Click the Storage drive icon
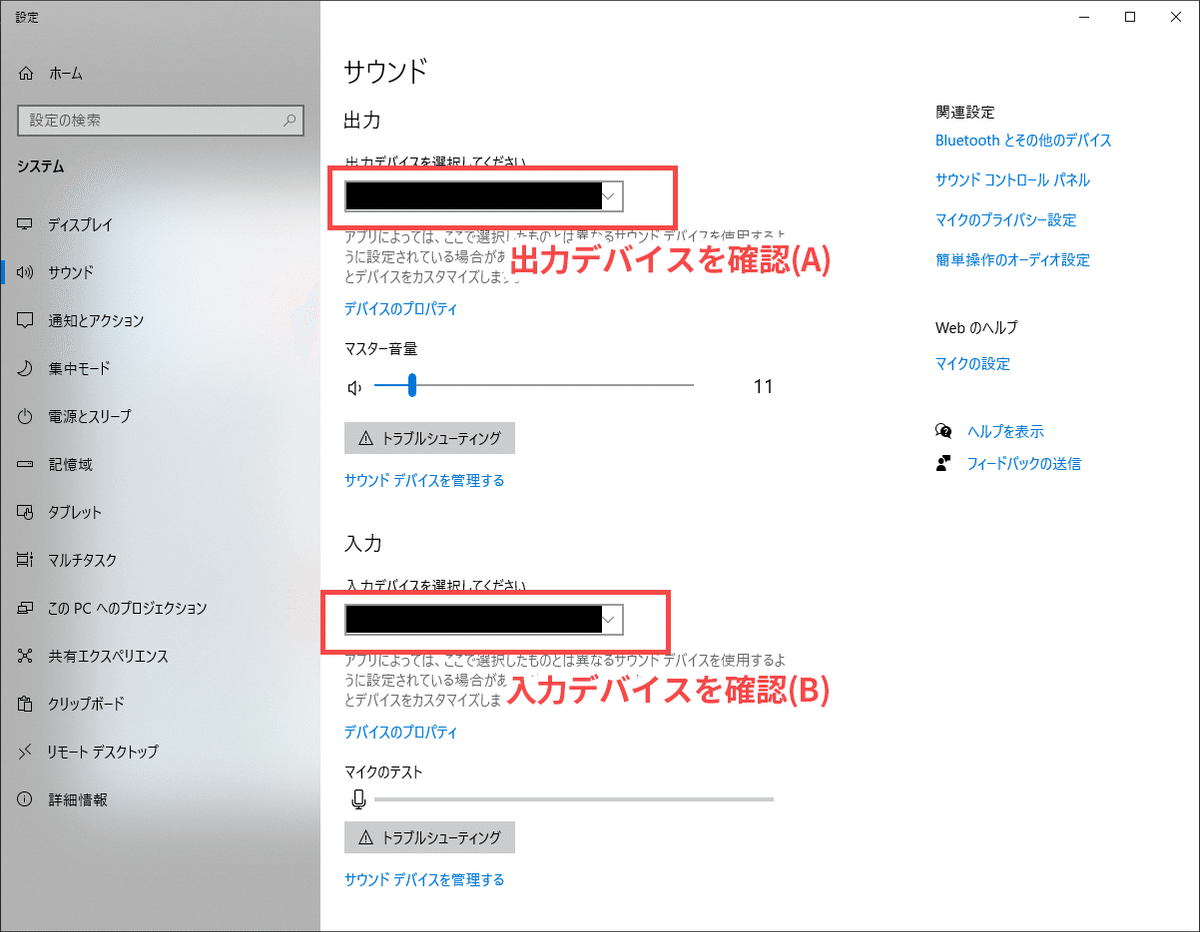This screenshot has width=1200, height=932. (26, 464)
